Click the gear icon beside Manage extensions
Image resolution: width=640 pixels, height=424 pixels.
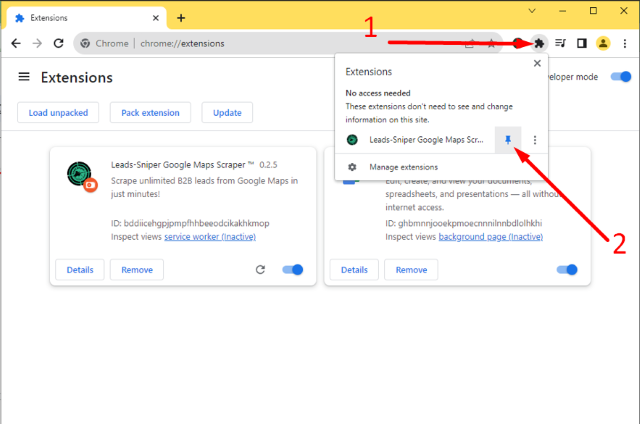352,167
